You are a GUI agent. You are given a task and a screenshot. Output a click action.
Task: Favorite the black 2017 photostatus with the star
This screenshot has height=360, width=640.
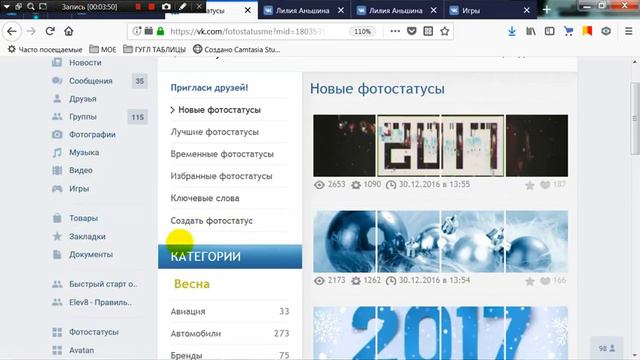(x=530, y=185)
